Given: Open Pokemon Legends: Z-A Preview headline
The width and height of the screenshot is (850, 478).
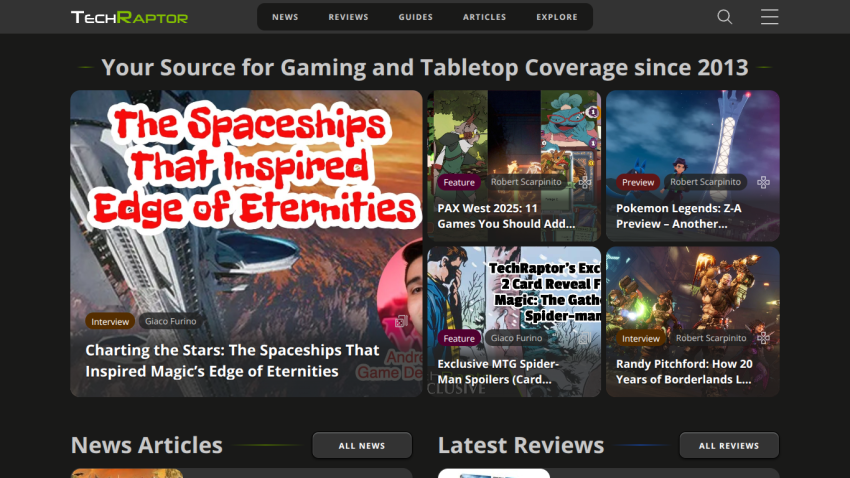Looking at the screenshot, I should pos(679,216).
